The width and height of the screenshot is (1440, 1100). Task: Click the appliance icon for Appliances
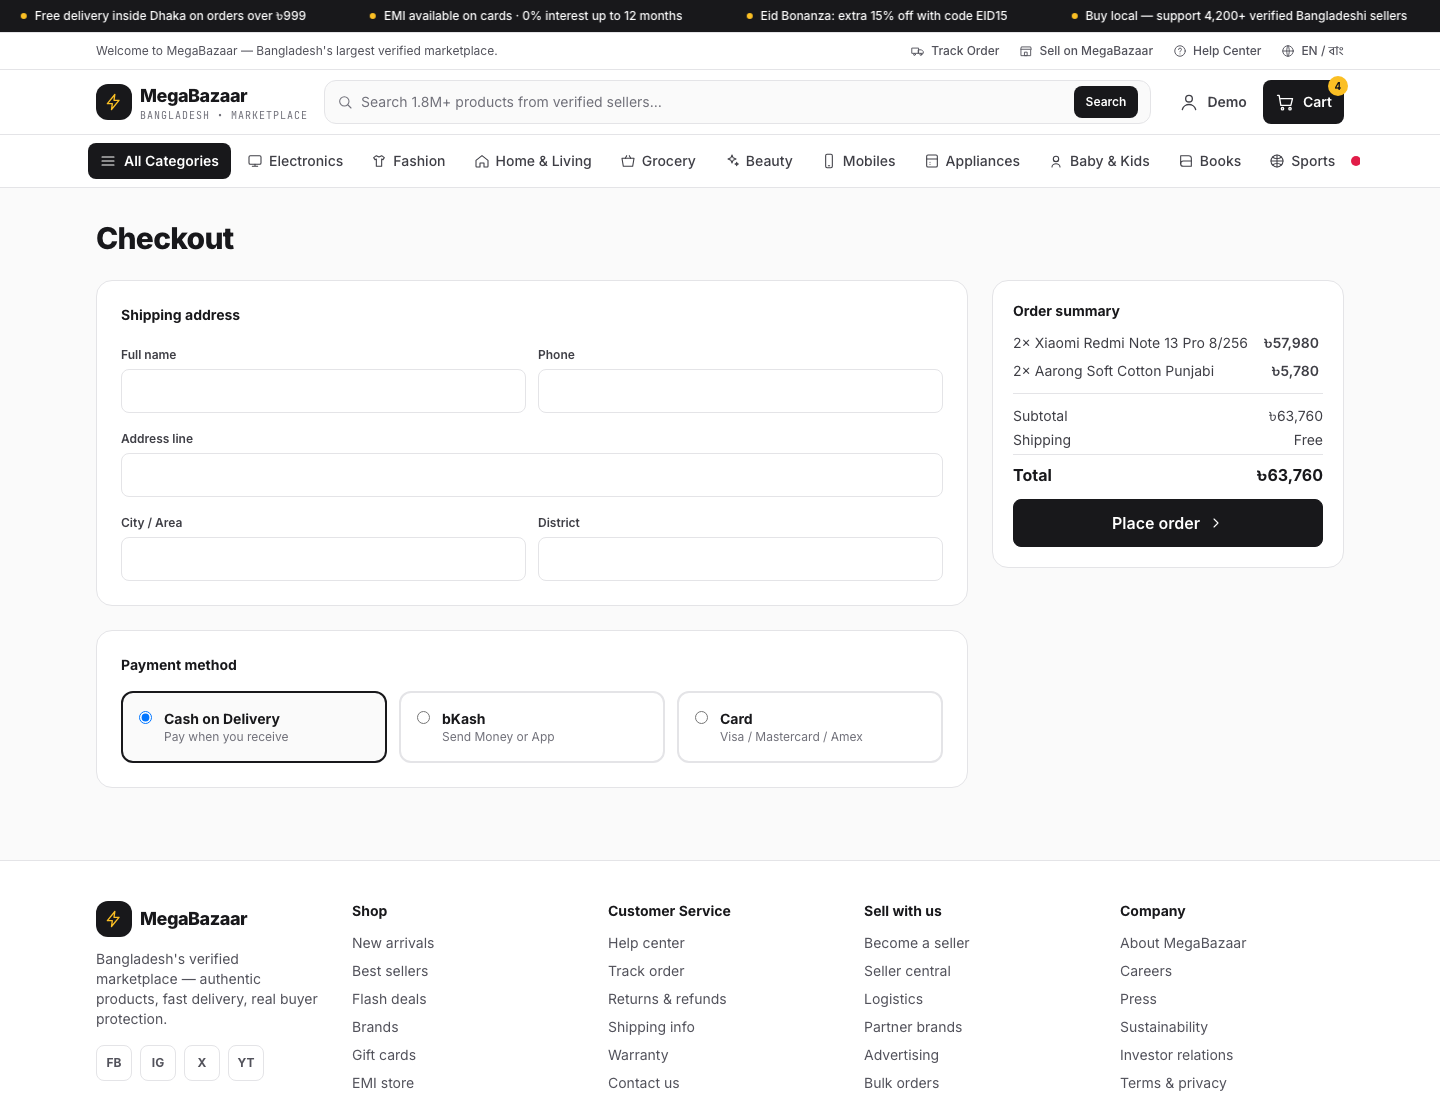(932, 161)
